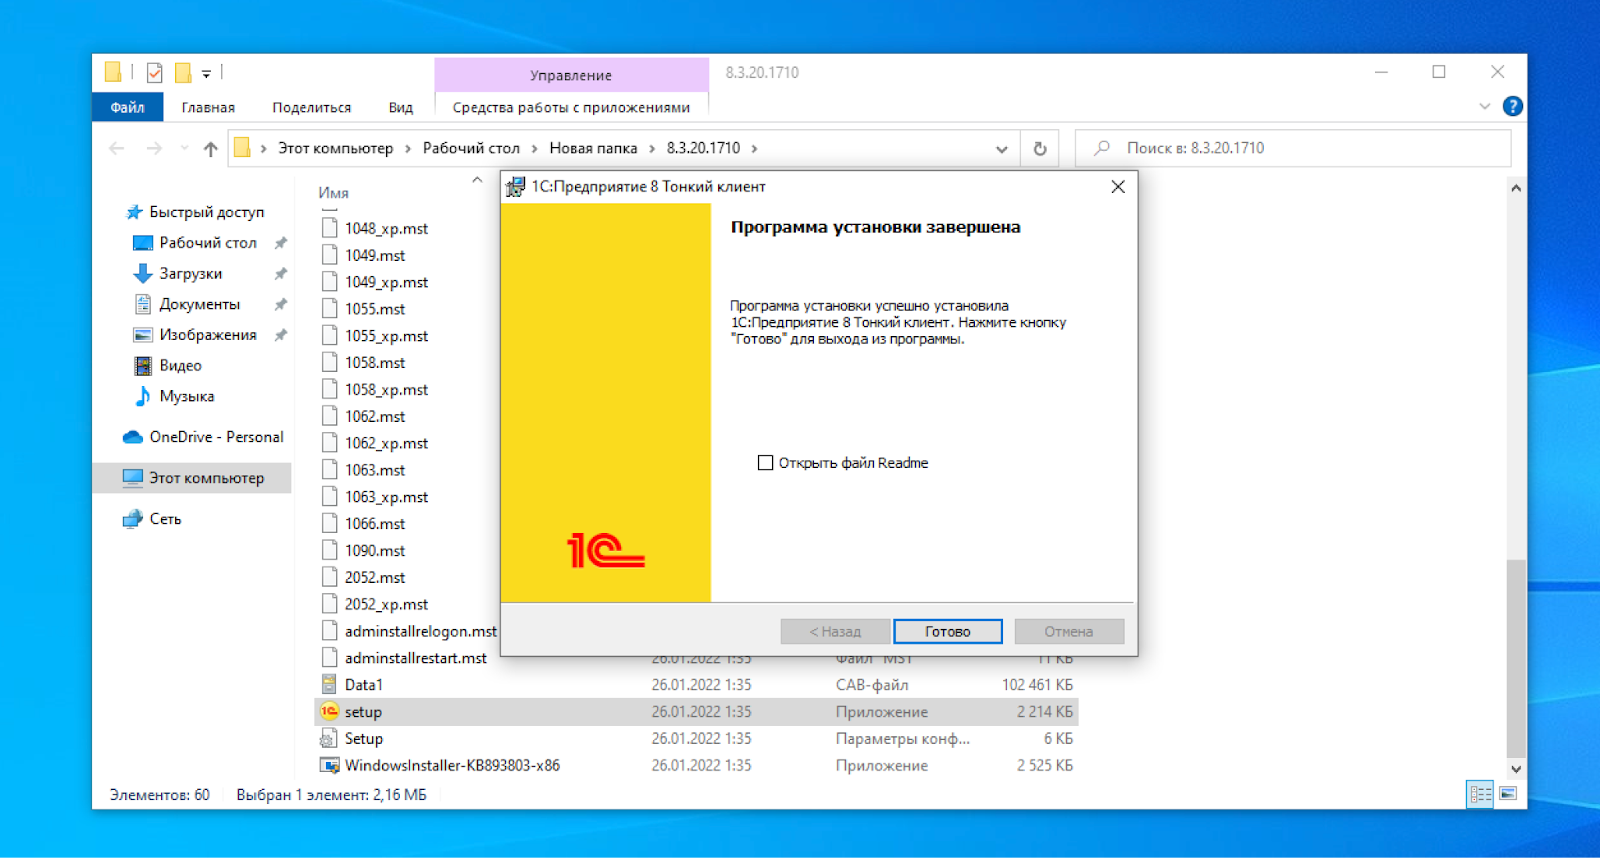Click the WindowsInstaller-KB893803-x86 icon
Image resolution: width=1600 pixels, height=858 pixels.
[x=329, y=765]
